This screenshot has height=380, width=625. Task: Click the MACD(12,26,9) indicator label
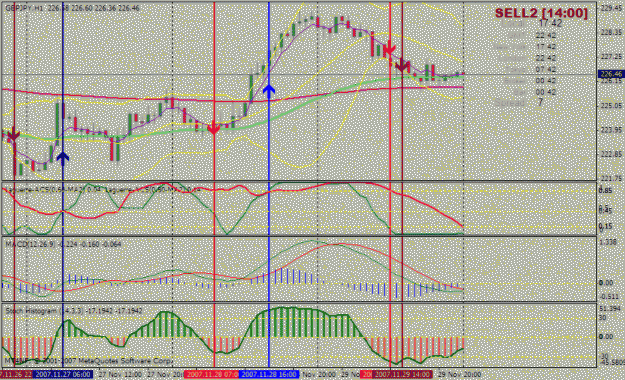tap(30, 244)
